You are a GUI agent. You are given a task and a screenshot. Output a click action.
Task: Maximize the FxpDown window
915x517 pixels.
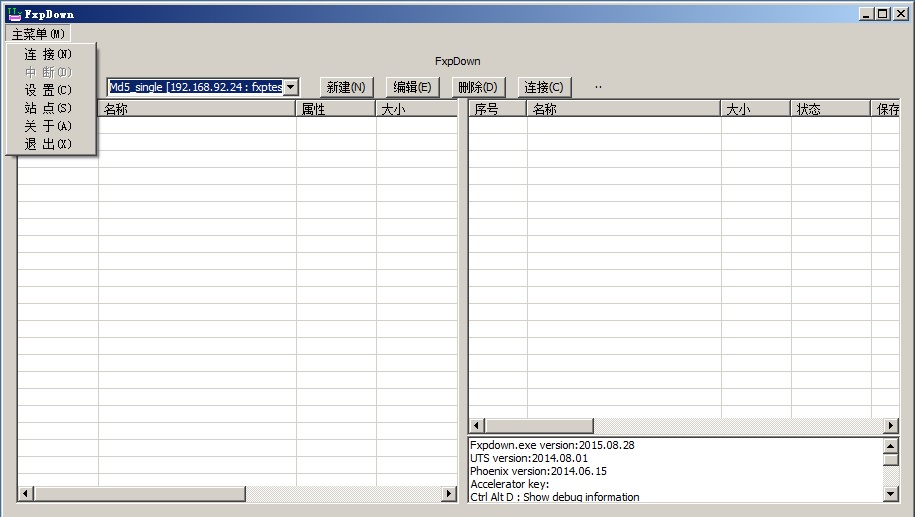click(883, 14)
